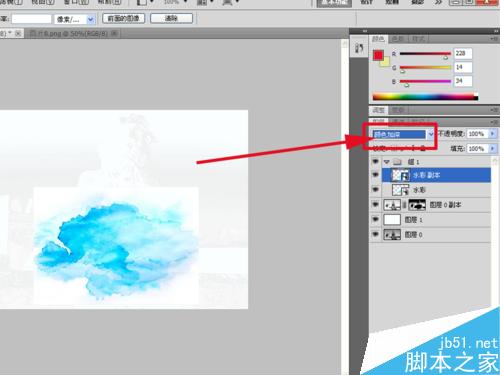Open the layers panel options menu
Image resolution: width=500 pixels, height=375 pixels.
pyautogui.click(x=494, y=122)
